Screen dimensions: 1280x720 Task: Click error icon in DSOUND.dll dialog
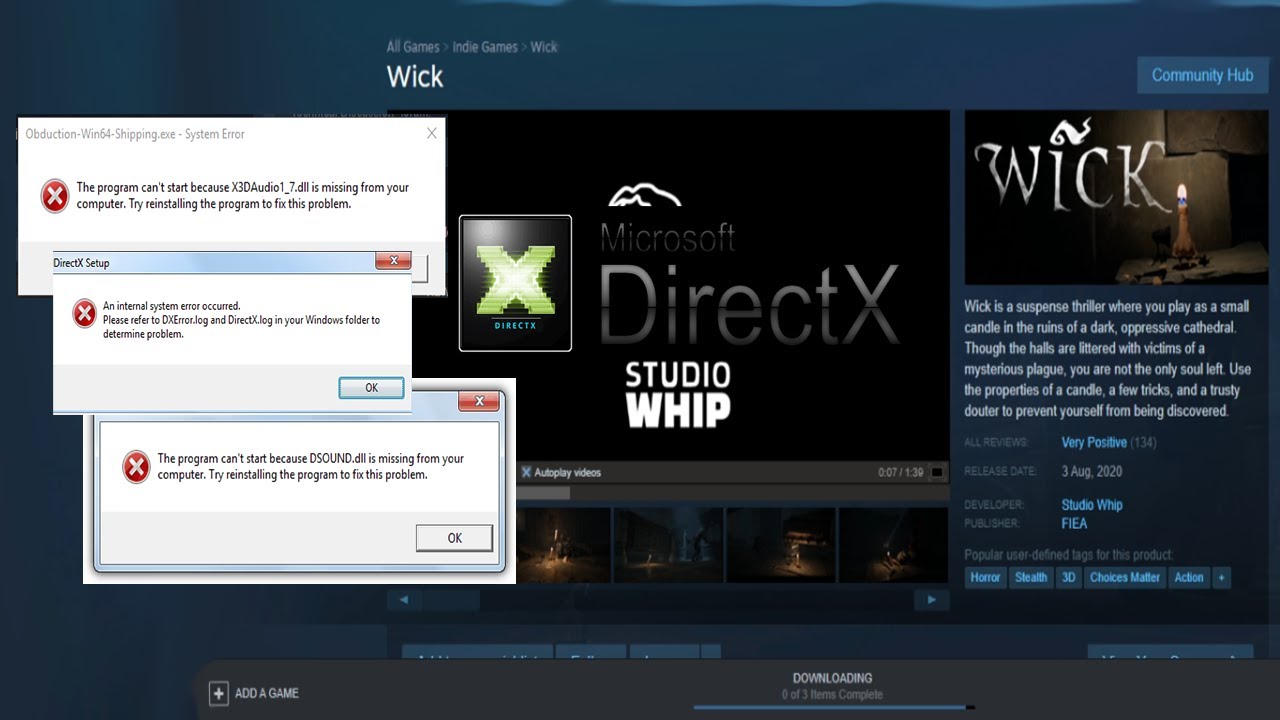point(136,467)
